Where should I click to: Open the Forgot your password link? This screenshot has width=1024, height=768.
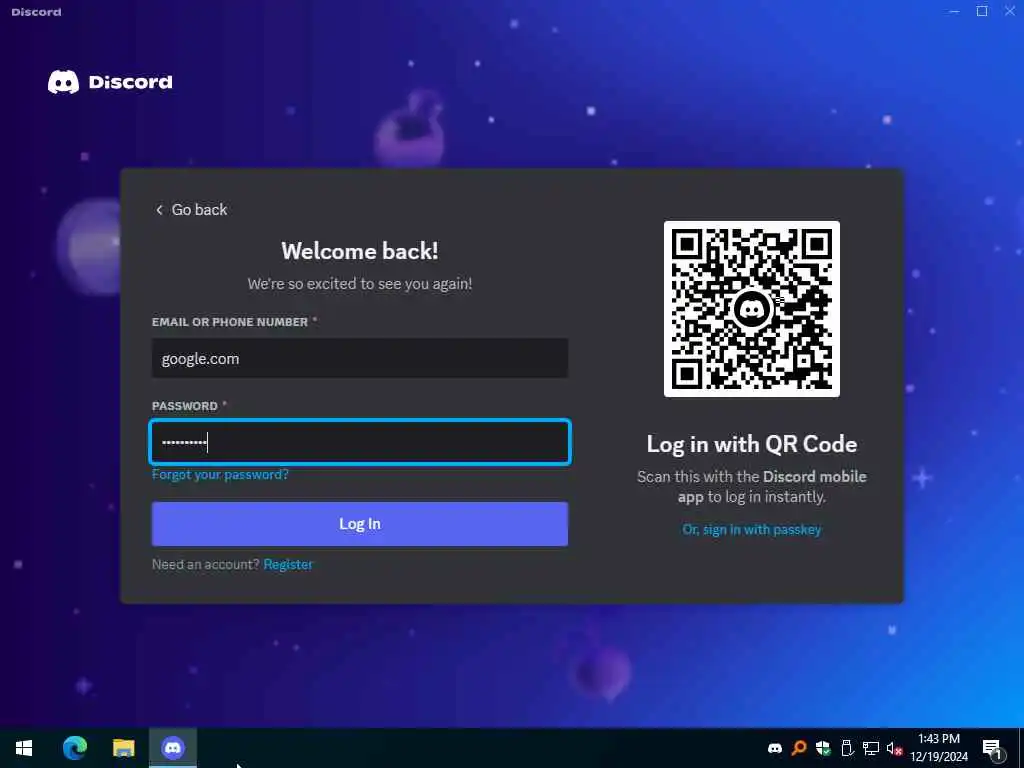[x=220, y=475]
